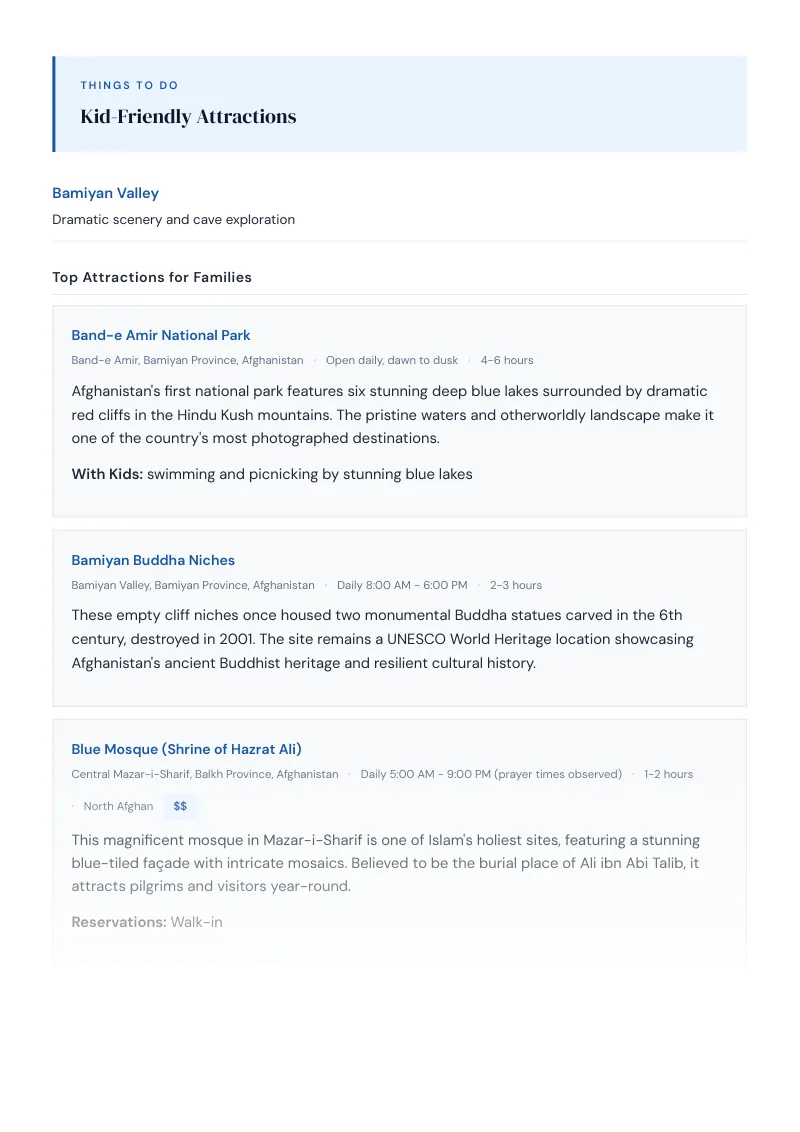Viewport: 800px width, 1132px height.
Task: Click the Kid-Friendly Attractions header
Action: [x=188, y=116]
